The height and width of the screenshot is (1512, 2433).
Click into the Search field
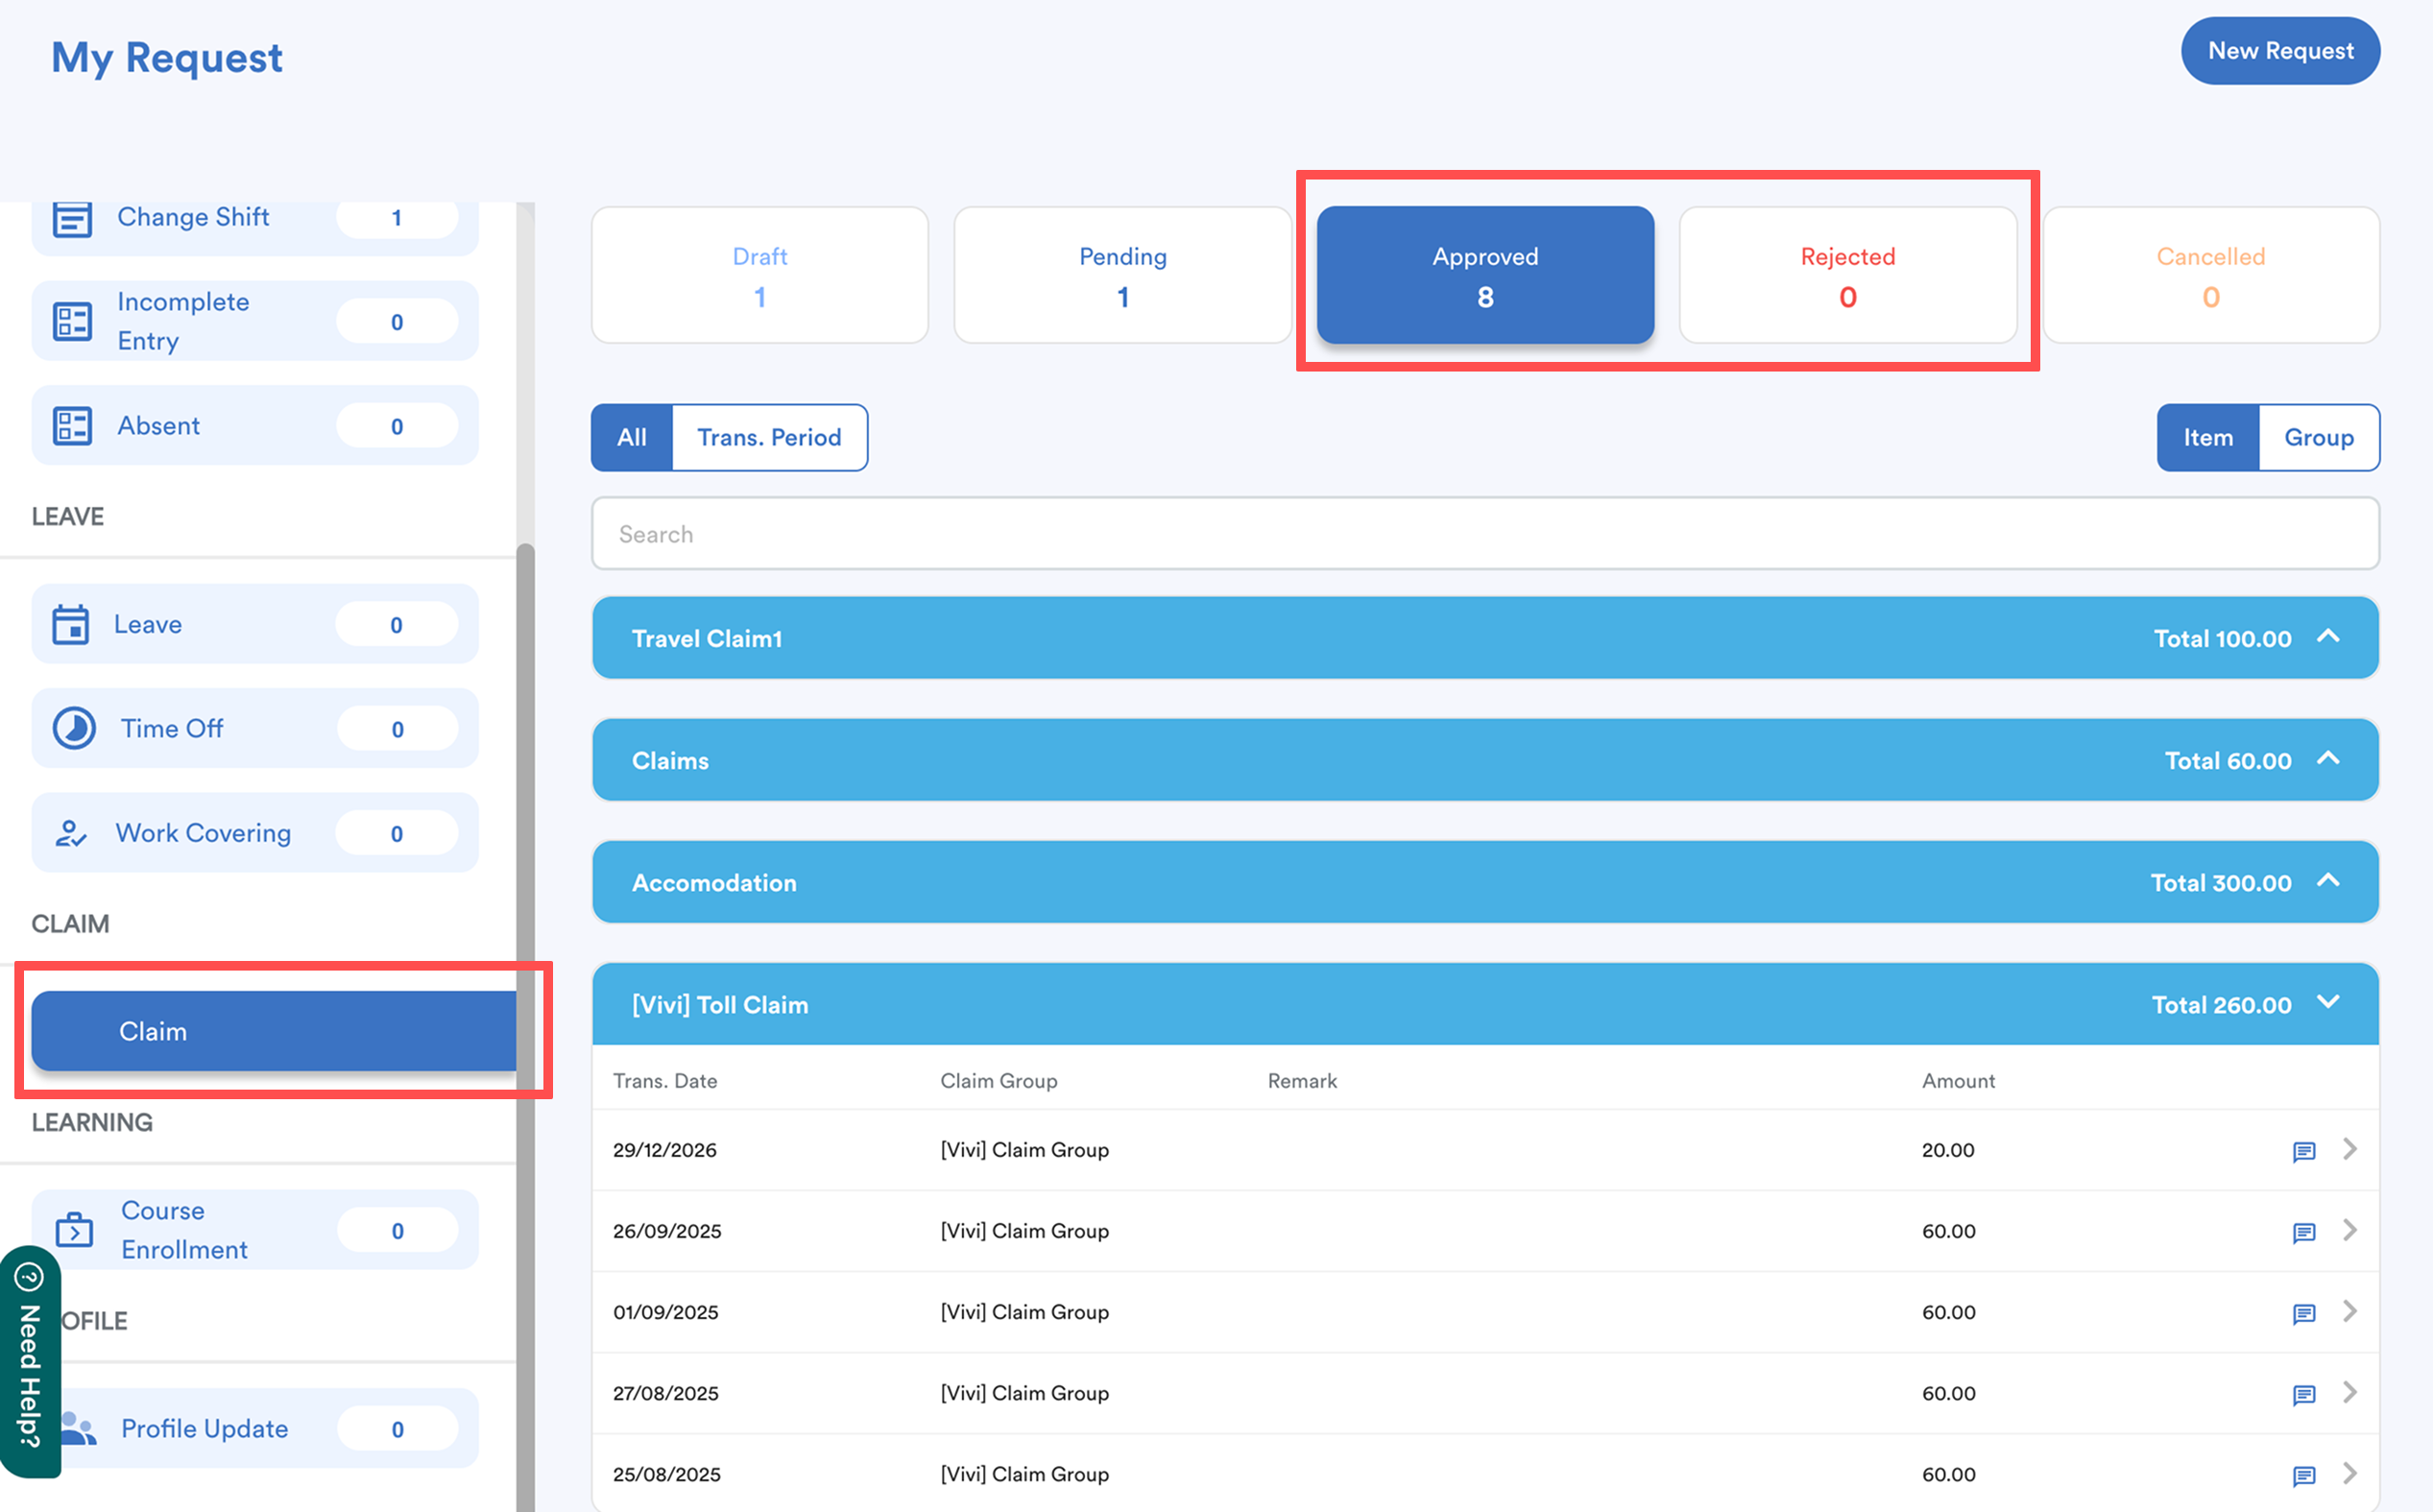coord(1484,534)
